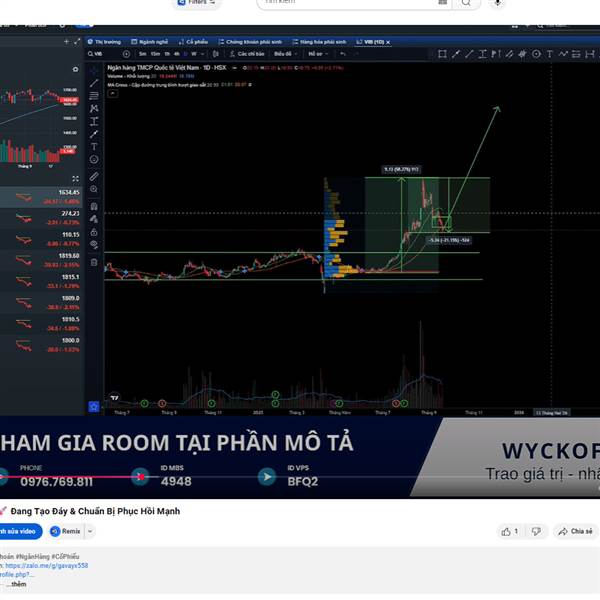
Task: Select the text tool in top toolbar
Action: click(x=549, y=54)
